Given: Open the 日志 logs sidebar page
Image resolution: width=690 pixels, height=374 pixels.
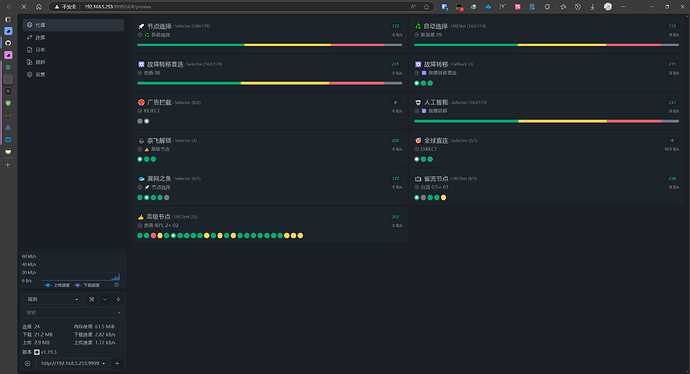Looking at the screenshot, I should tap(73, 50).
